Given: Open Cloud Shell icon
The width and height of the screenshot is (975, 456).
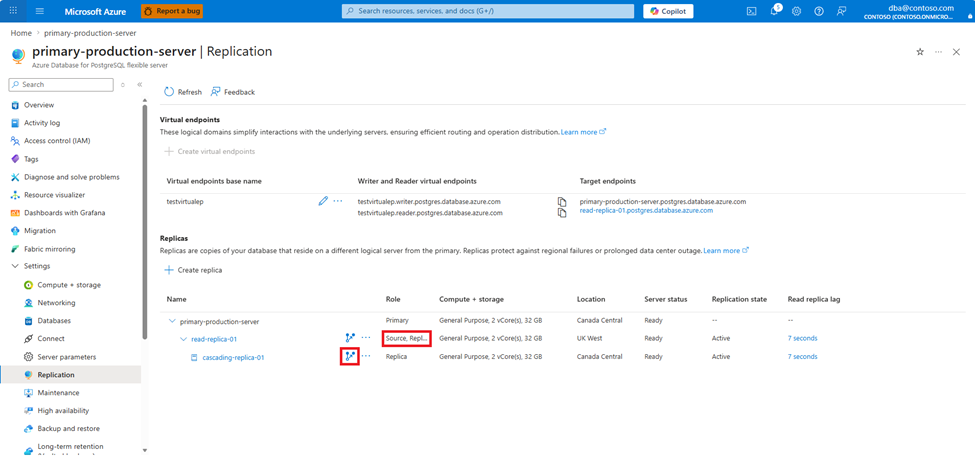Looking at the screenshot, I should (751, 11).
